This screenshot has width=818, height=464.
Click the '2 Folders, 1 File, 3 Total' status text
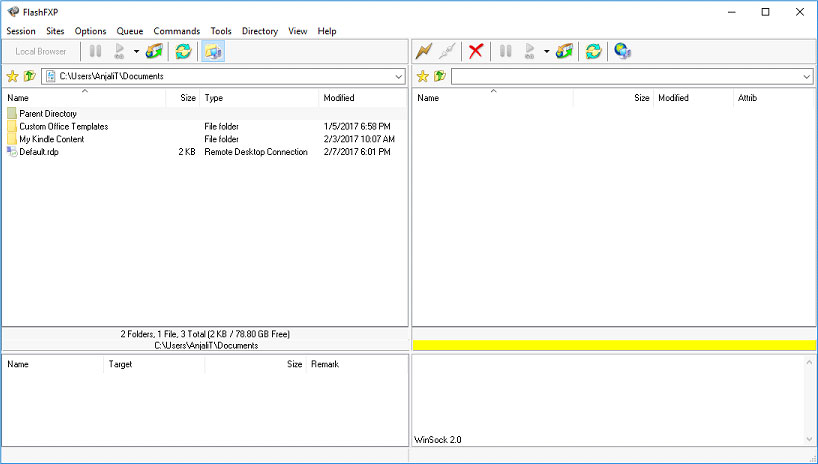click(205, 334)
